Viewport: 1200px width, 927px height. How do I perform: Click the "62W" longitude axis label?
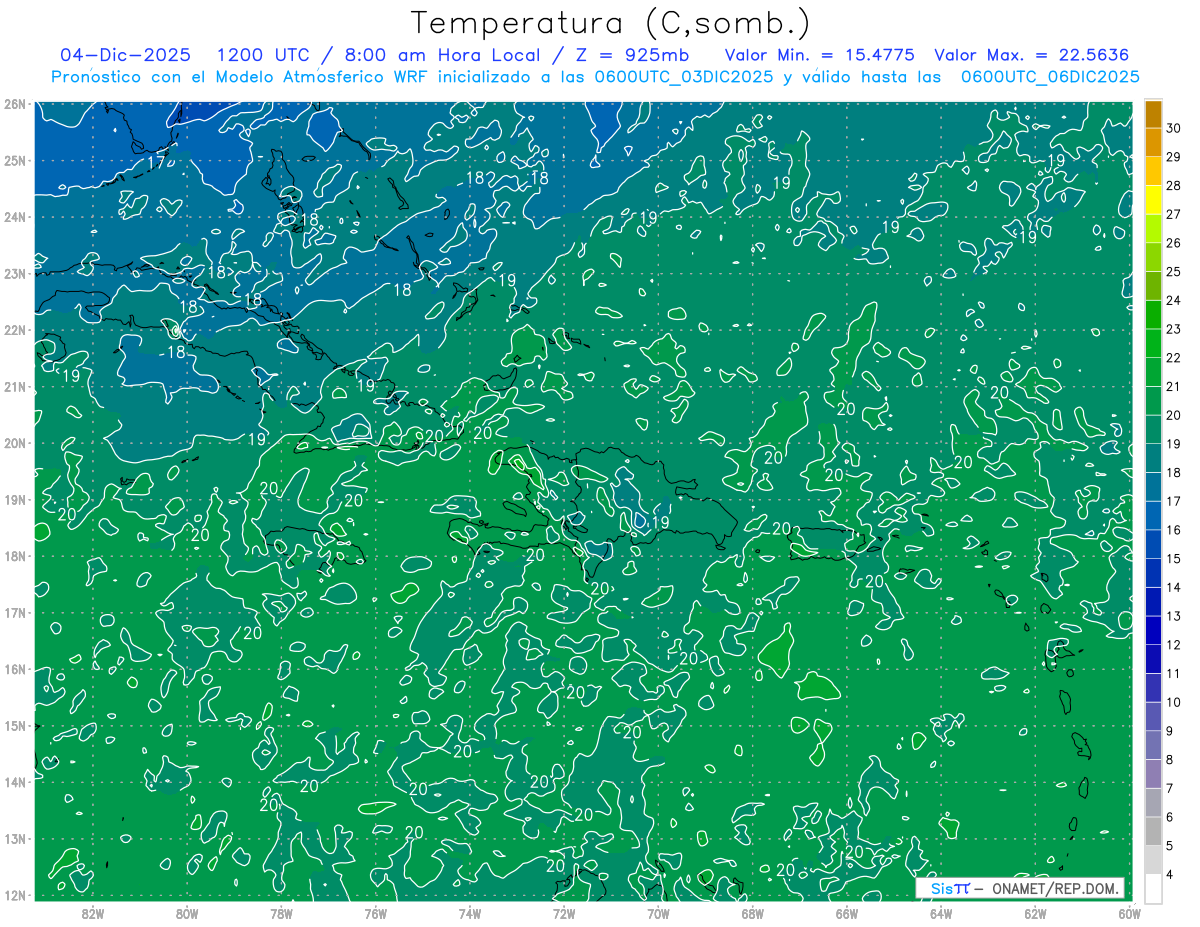[1036, 913]
